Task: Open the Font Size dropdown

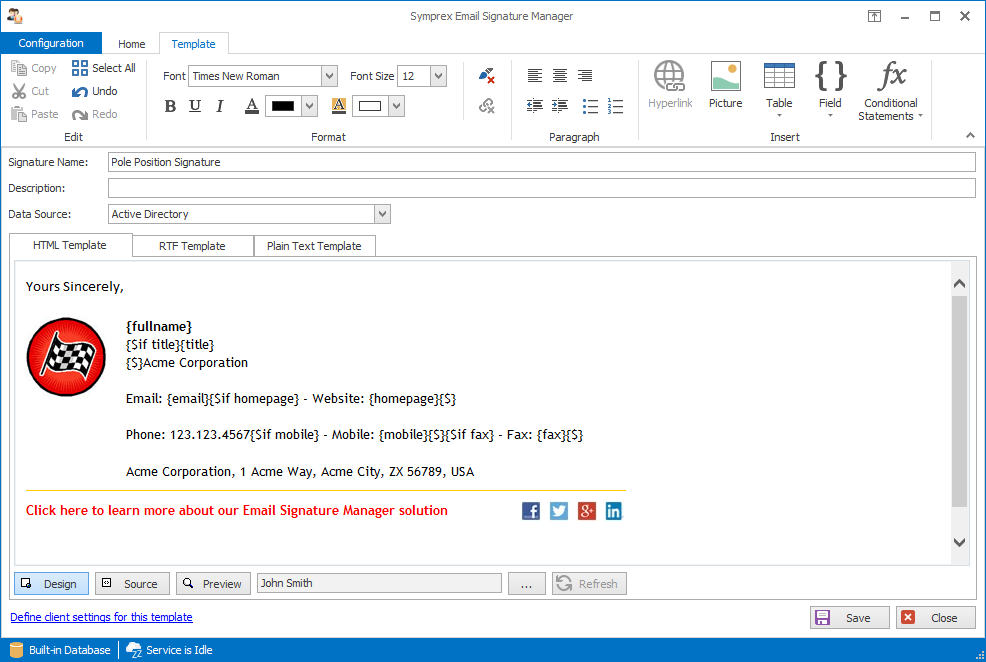Action: tap(439, 76)
